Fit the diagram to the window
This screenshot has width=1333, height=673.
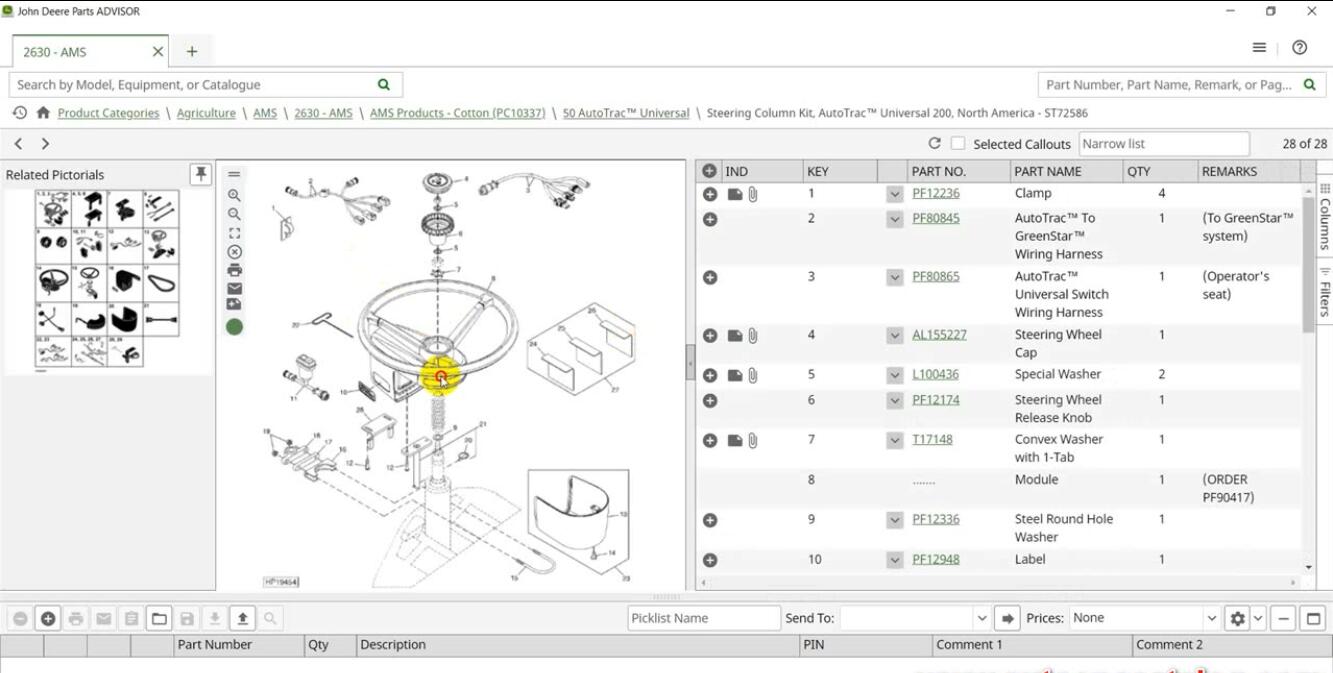pos(234,233)
